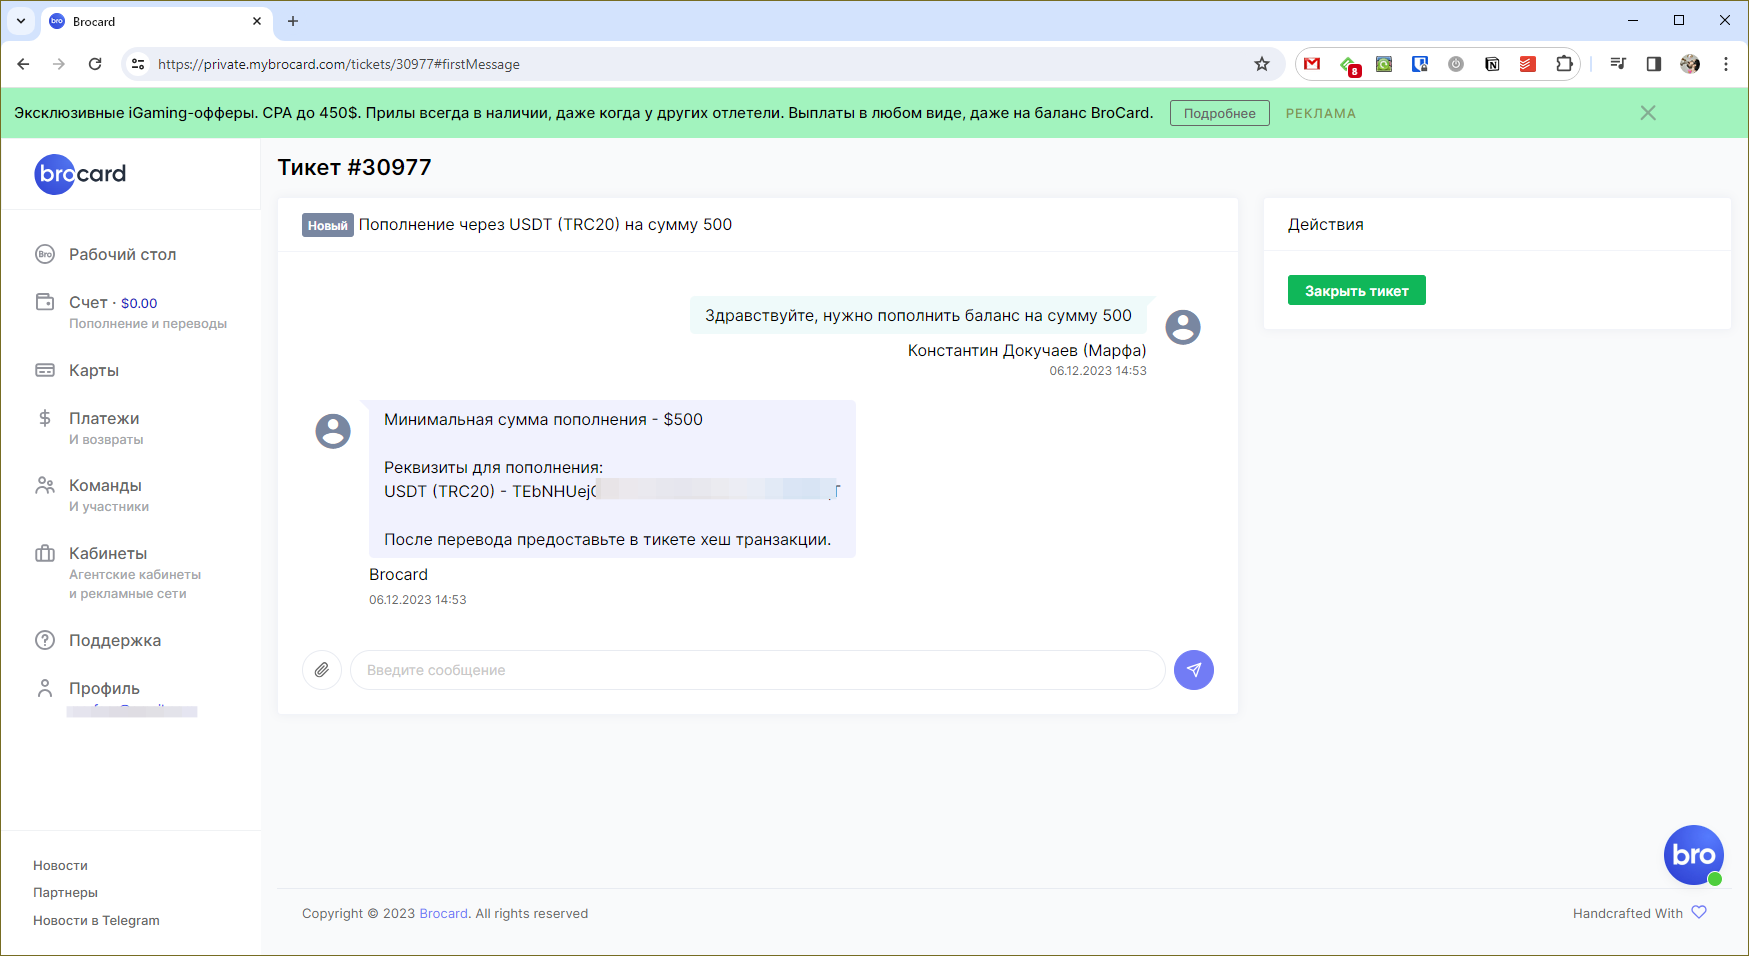The height and width of the screenshot is (956, 1749).
Task: Close the Brocard browser tab
Action: pos(257,21)
